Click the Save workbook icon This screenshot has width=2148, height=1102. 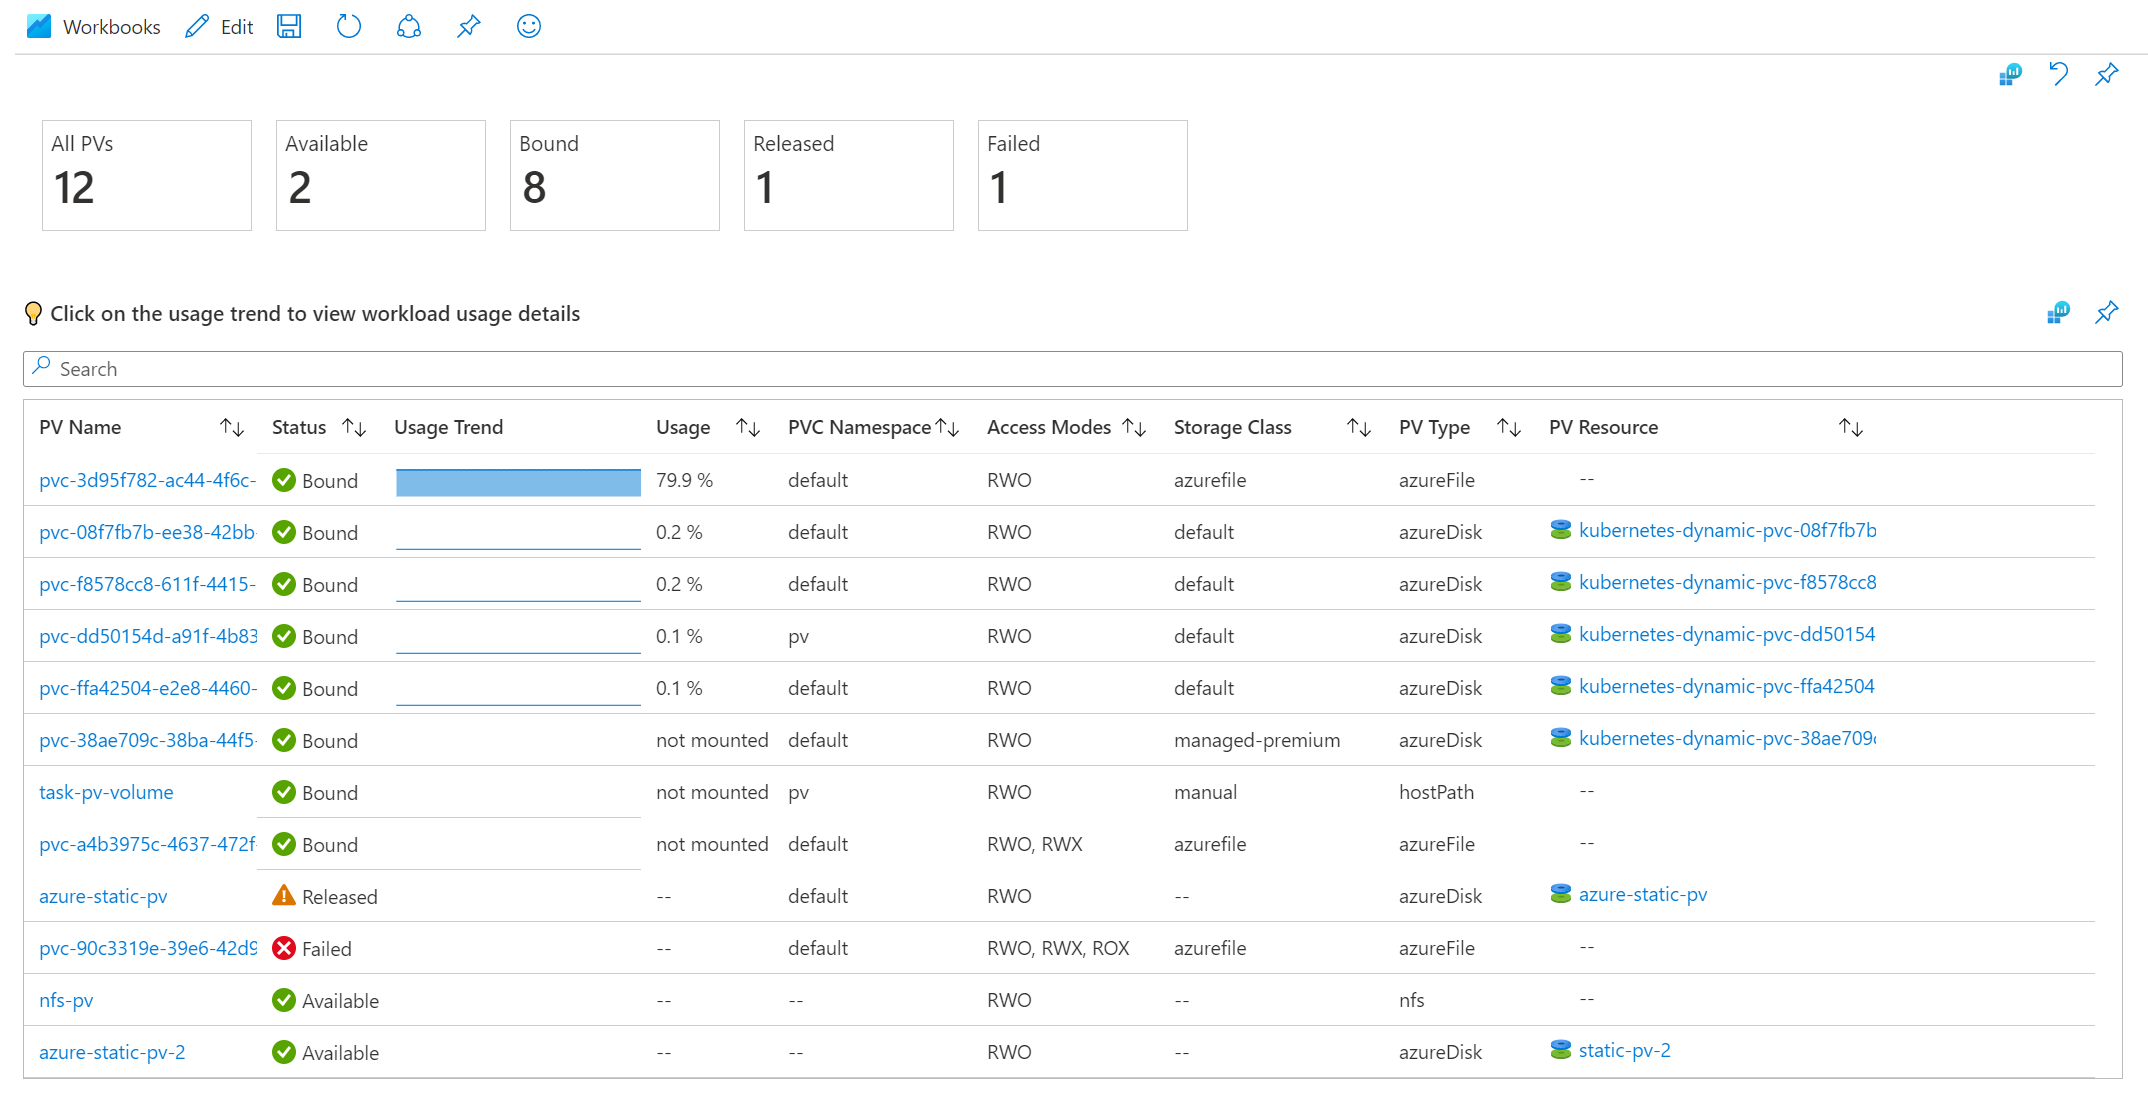pyautogui.click(x=291, y=24)
